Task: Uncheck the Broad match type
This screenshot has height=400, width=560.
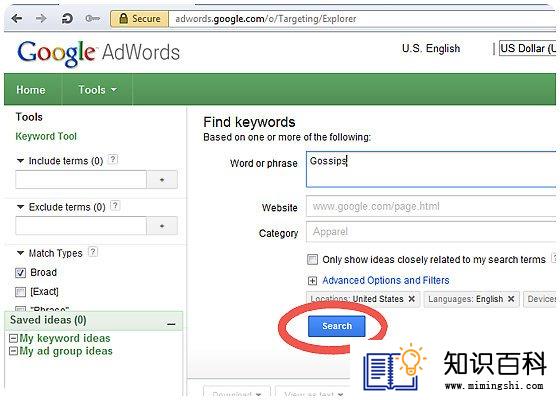Action: (x=20, y=273)
